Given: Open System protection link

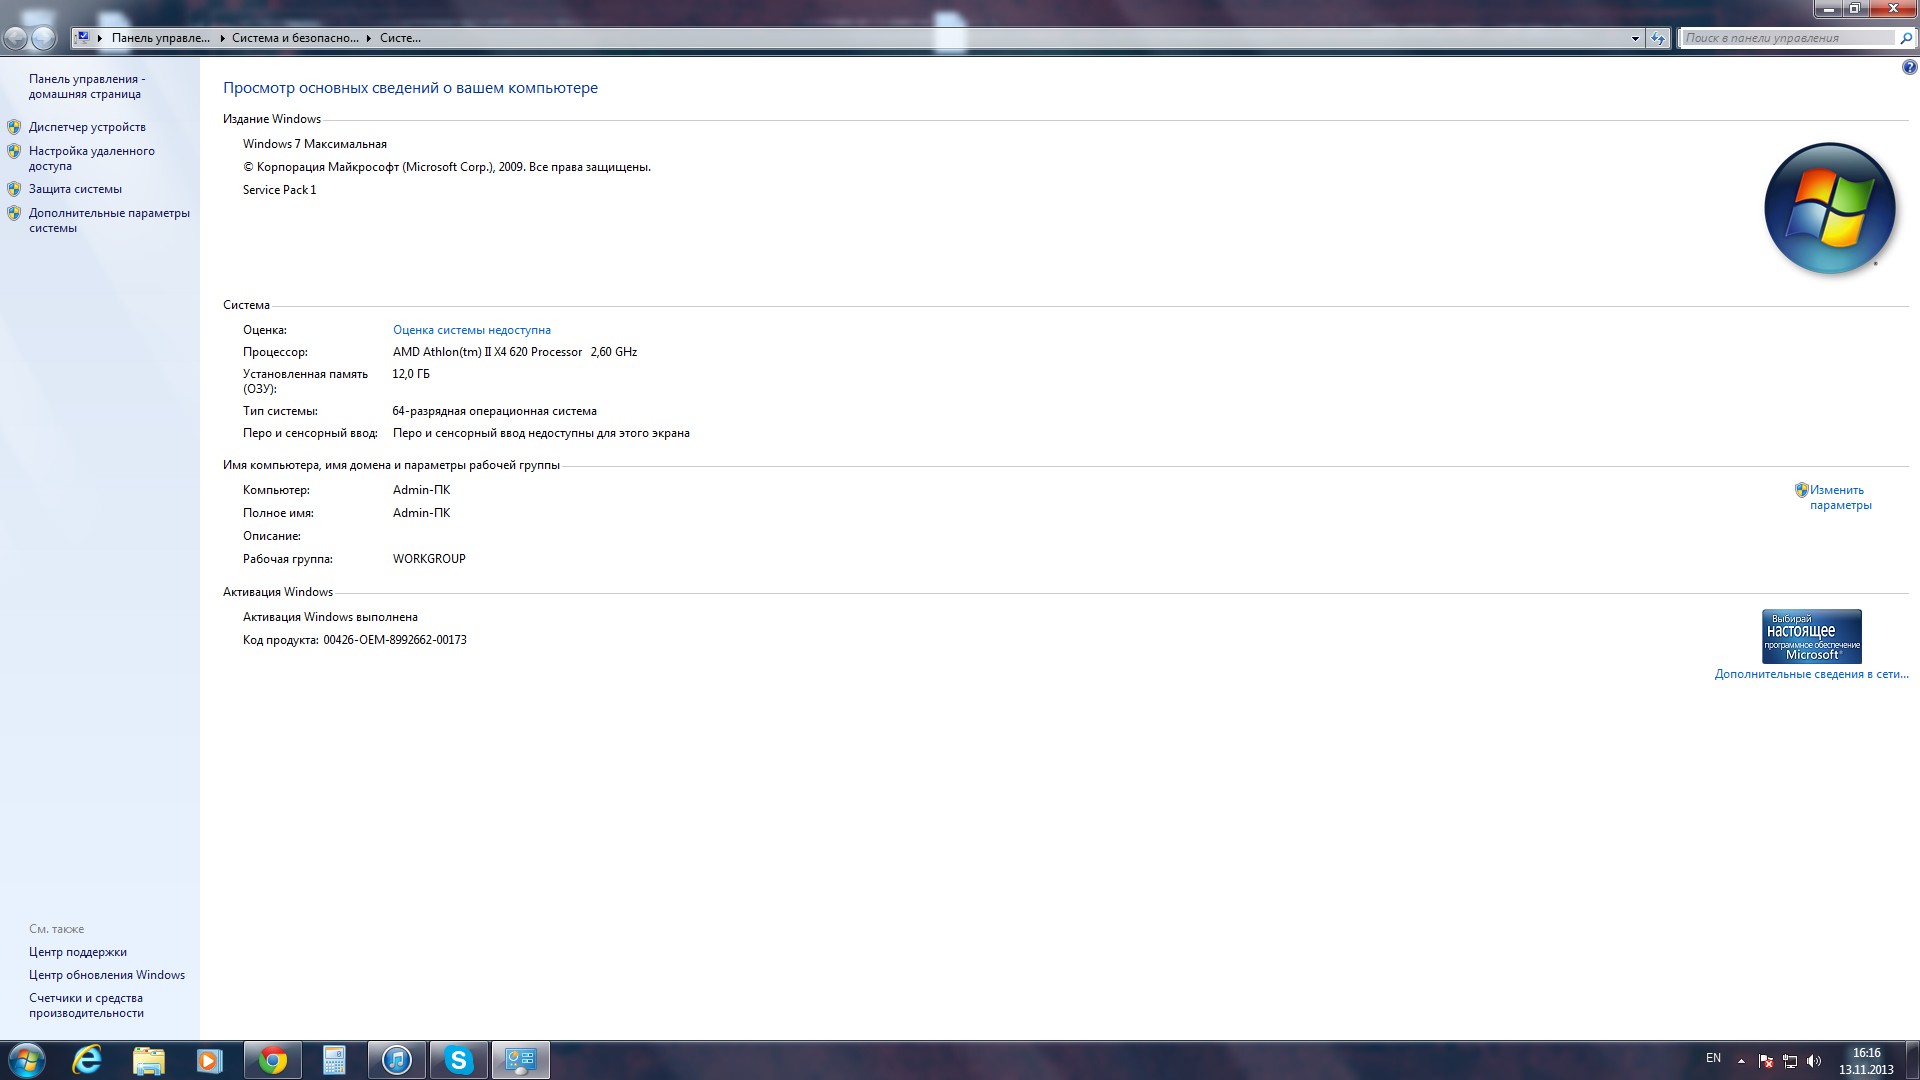Looking at the screenshot, I should [x=75, y=189].
